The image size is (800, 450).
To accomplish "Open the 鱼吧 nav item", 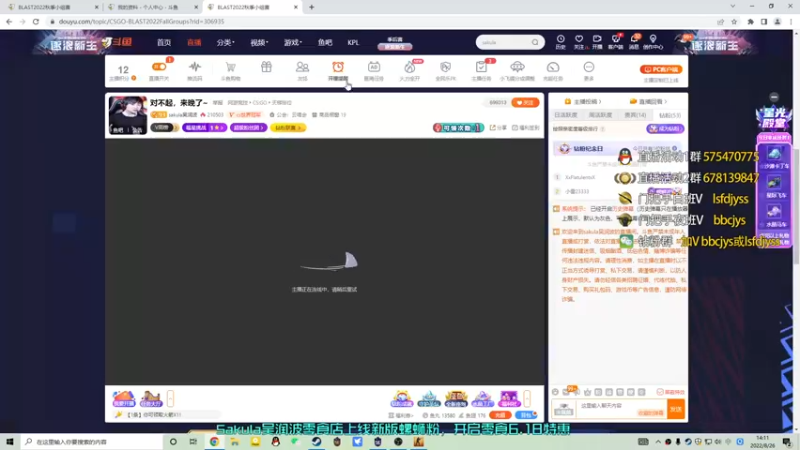I will coord(325,42).
